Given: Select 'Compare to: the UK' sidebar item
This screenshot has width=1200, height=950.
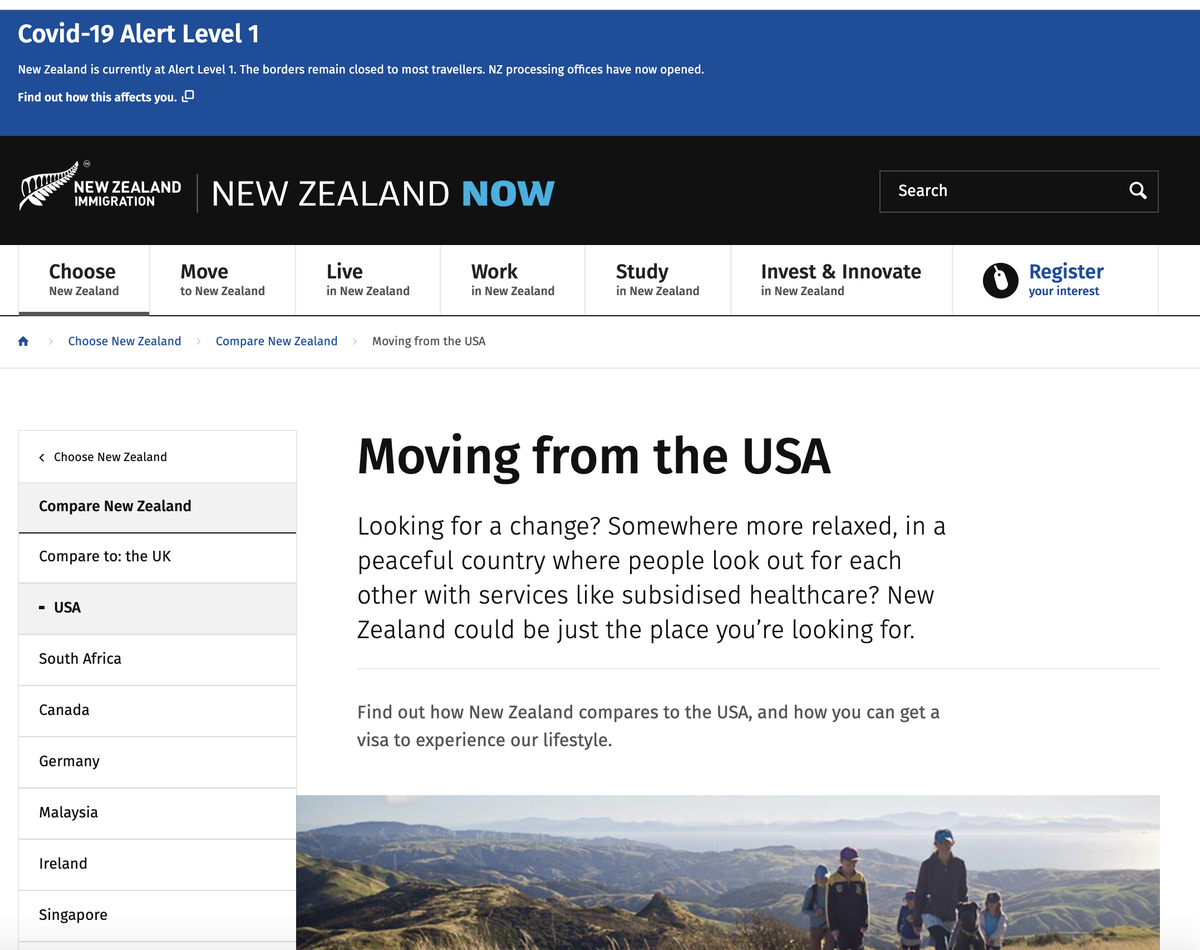Looking at the screenshot, I should (157, 557).
